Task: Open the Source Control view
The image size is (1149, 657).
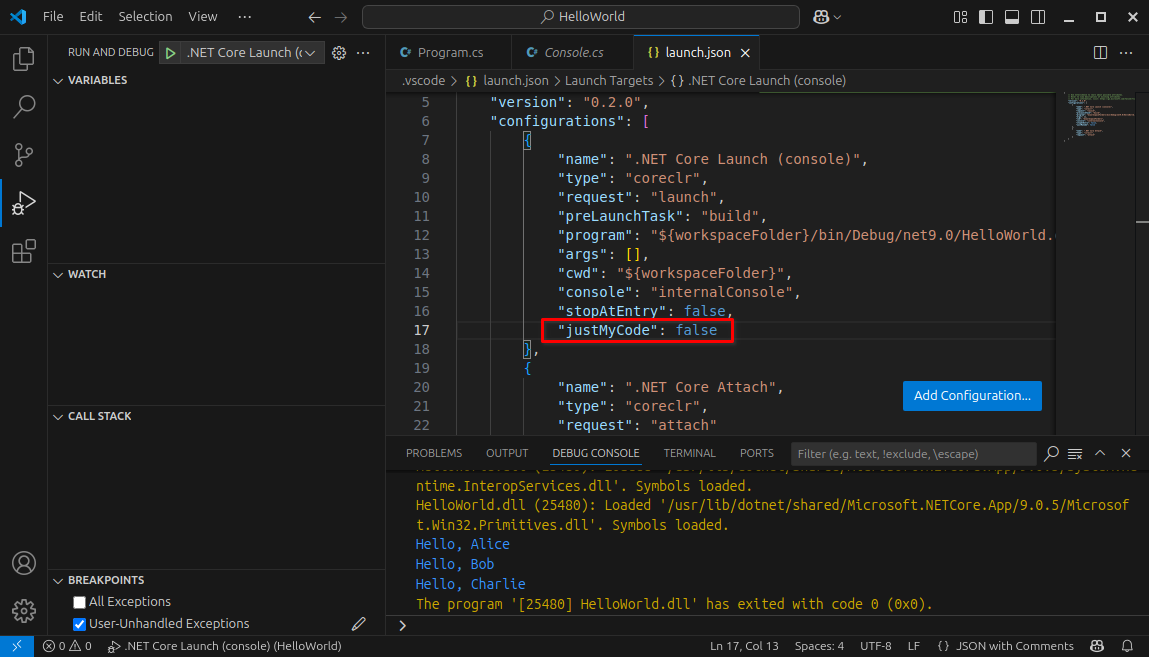Action: coord(23,155)
